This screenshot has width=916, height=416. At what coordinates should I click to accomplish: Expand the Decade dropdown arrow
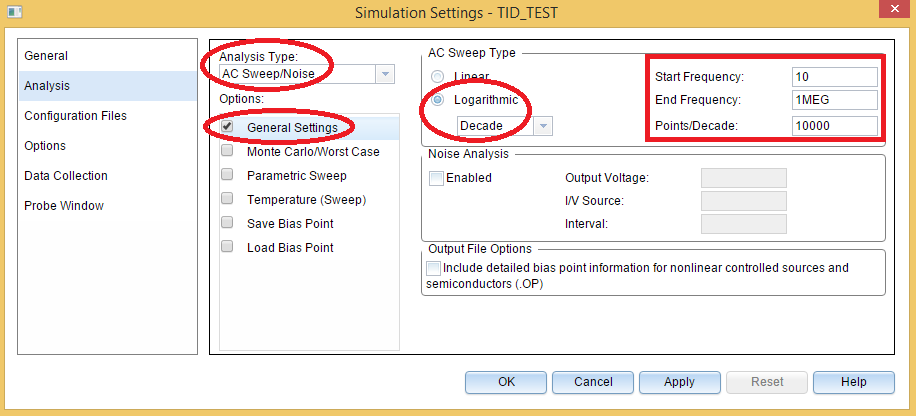pyautogui.click(x=543, y=126)
